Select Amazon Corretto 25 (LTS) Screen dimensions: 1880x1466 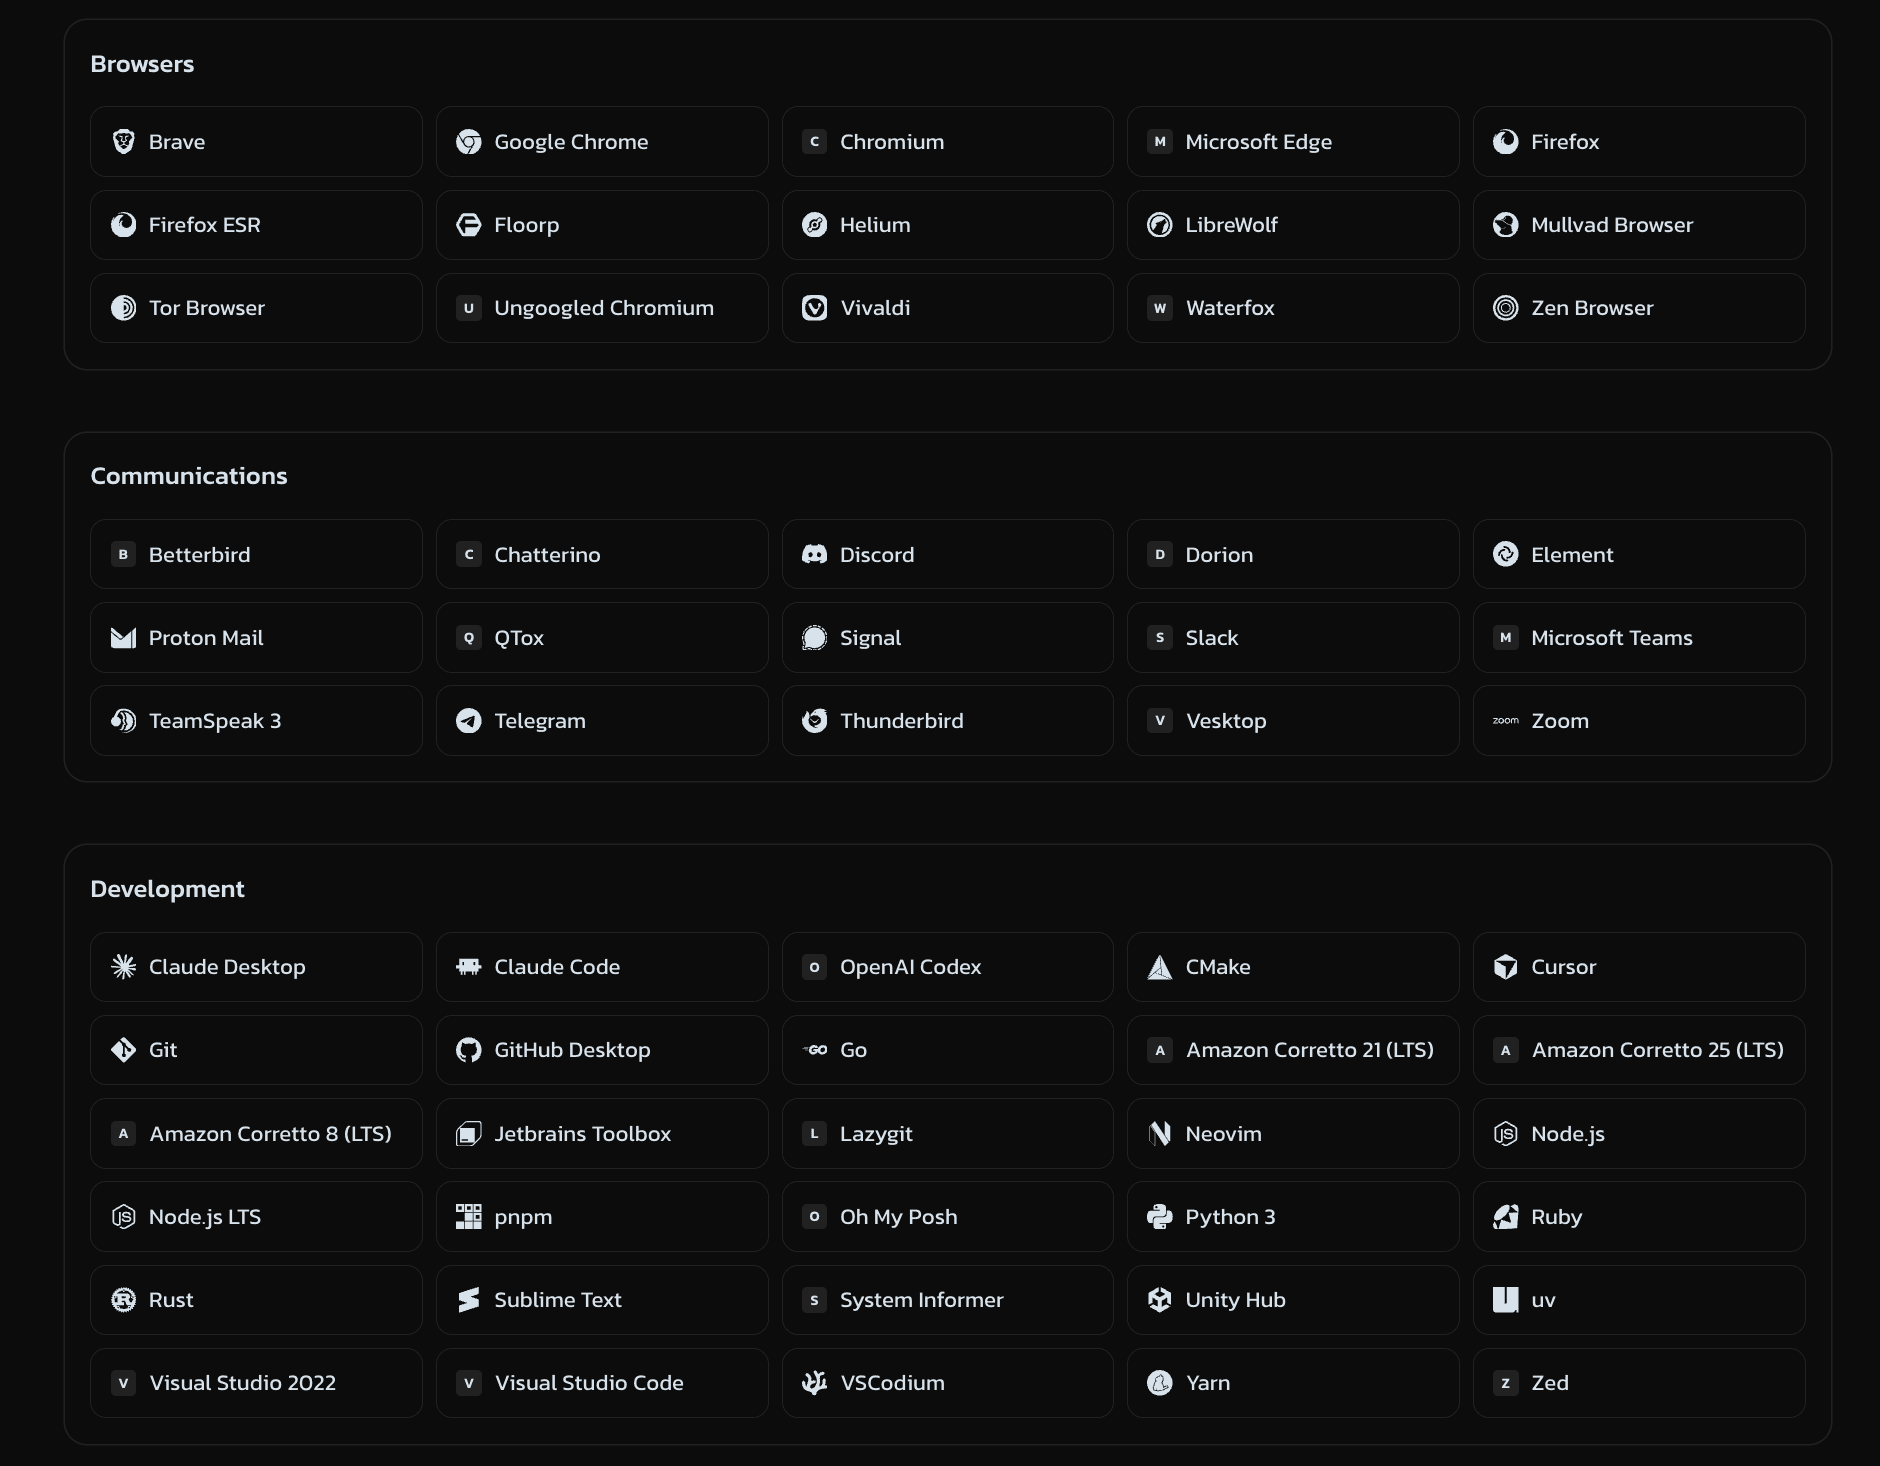click(x=1639, y=1050)
